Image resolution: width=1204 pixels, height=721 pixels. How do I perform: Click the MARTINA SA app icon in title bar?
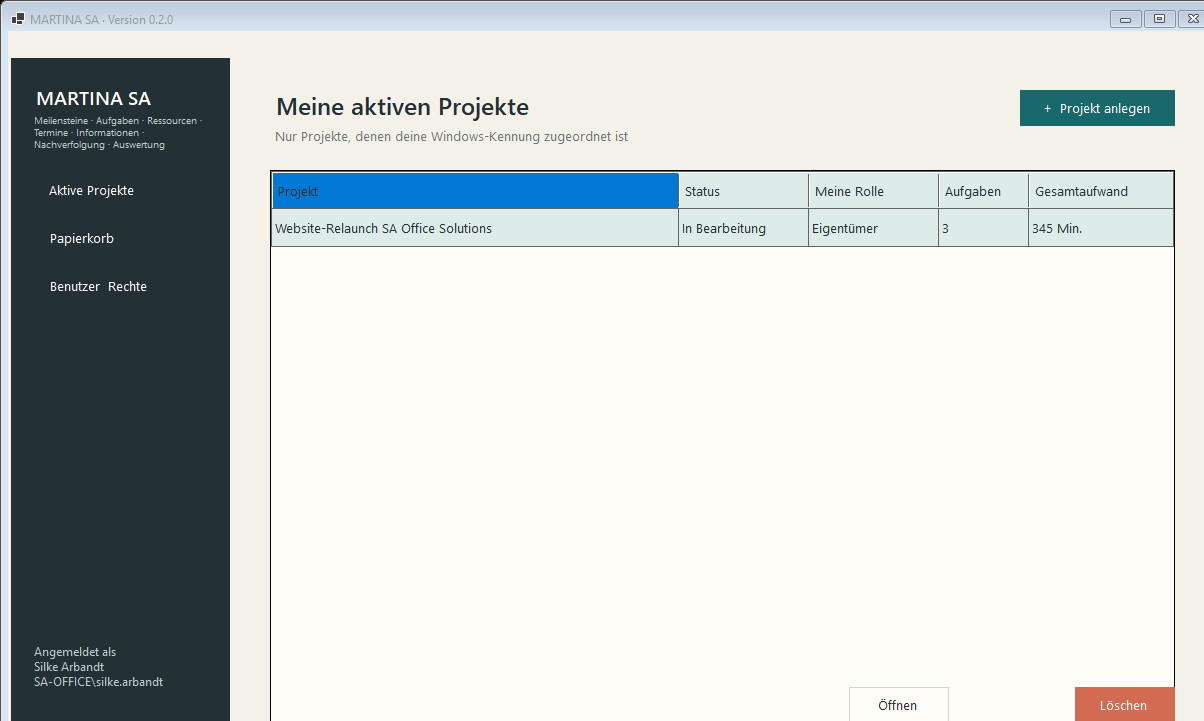(17, 19)
